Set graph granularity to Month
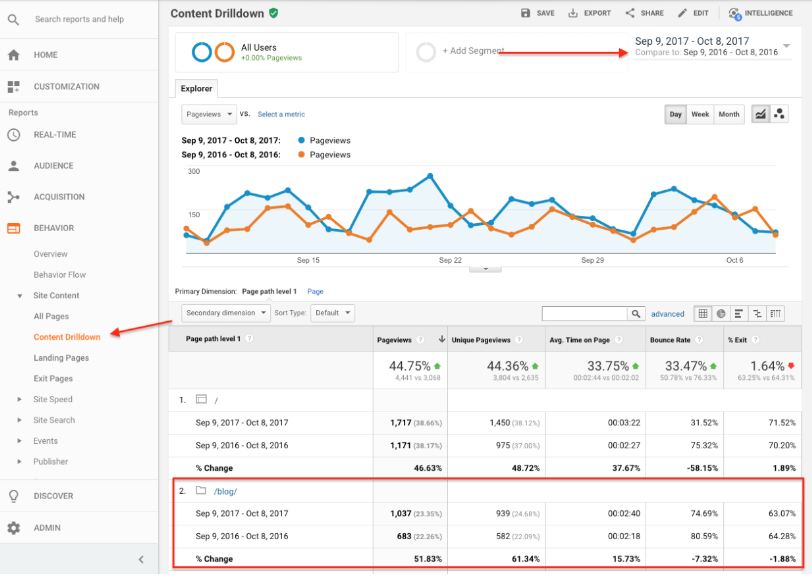The height and width of the screenshot is (577, 812). click(729, 114)
